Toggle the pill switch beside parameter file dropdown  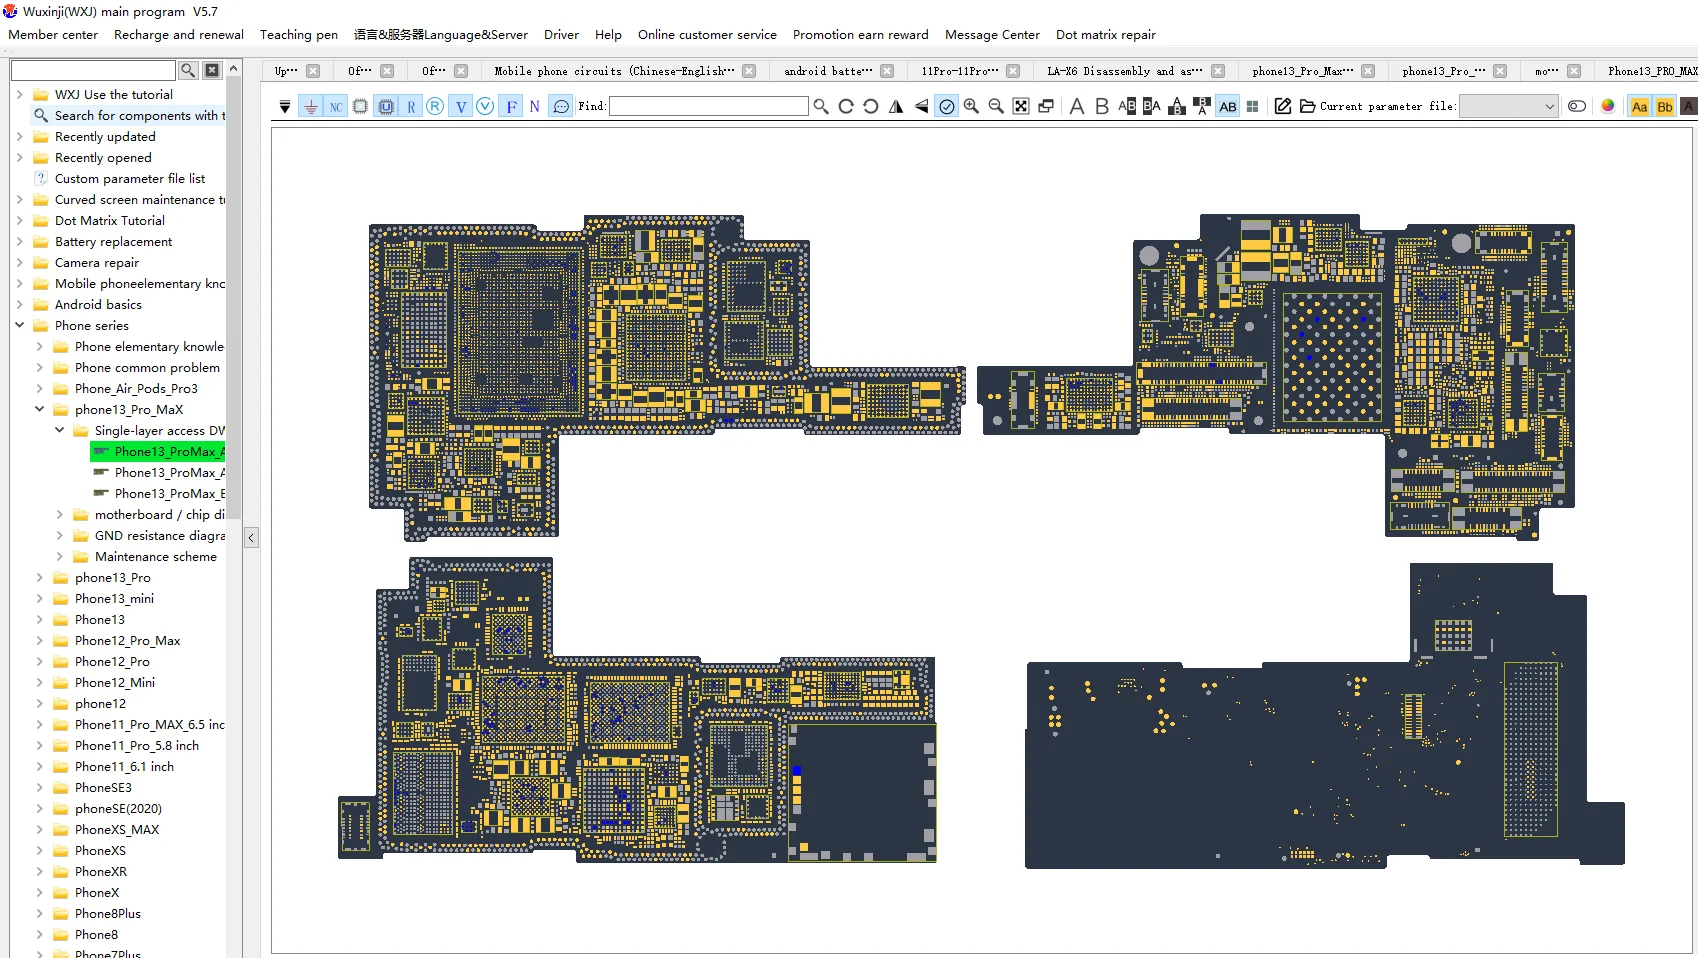tap(1577, 106)
